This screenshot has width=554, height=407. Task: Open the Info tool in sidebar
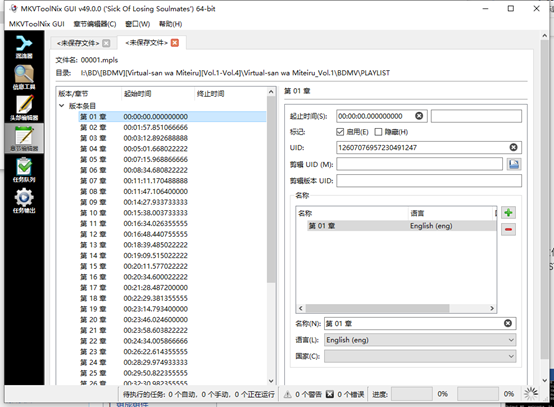24,77
